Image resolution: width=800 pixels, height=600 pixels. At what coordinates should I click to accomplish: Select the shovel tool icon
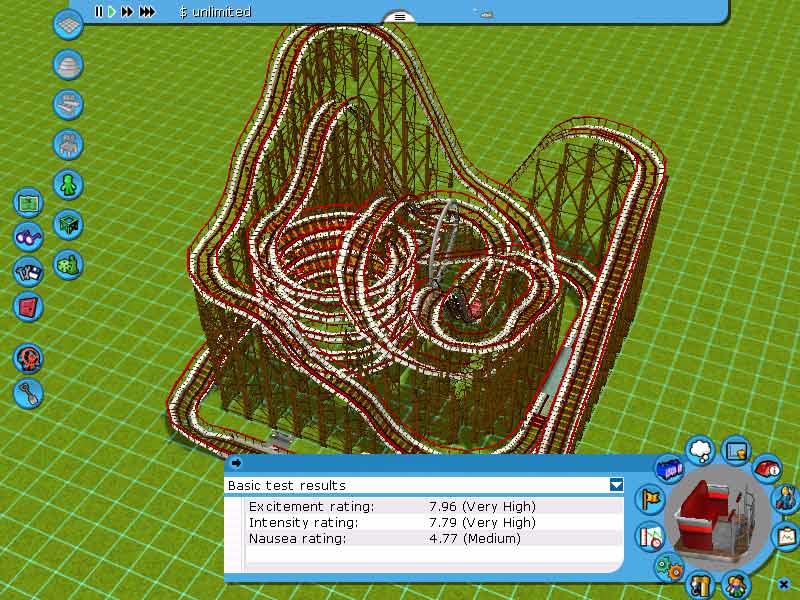click(28, 393)
